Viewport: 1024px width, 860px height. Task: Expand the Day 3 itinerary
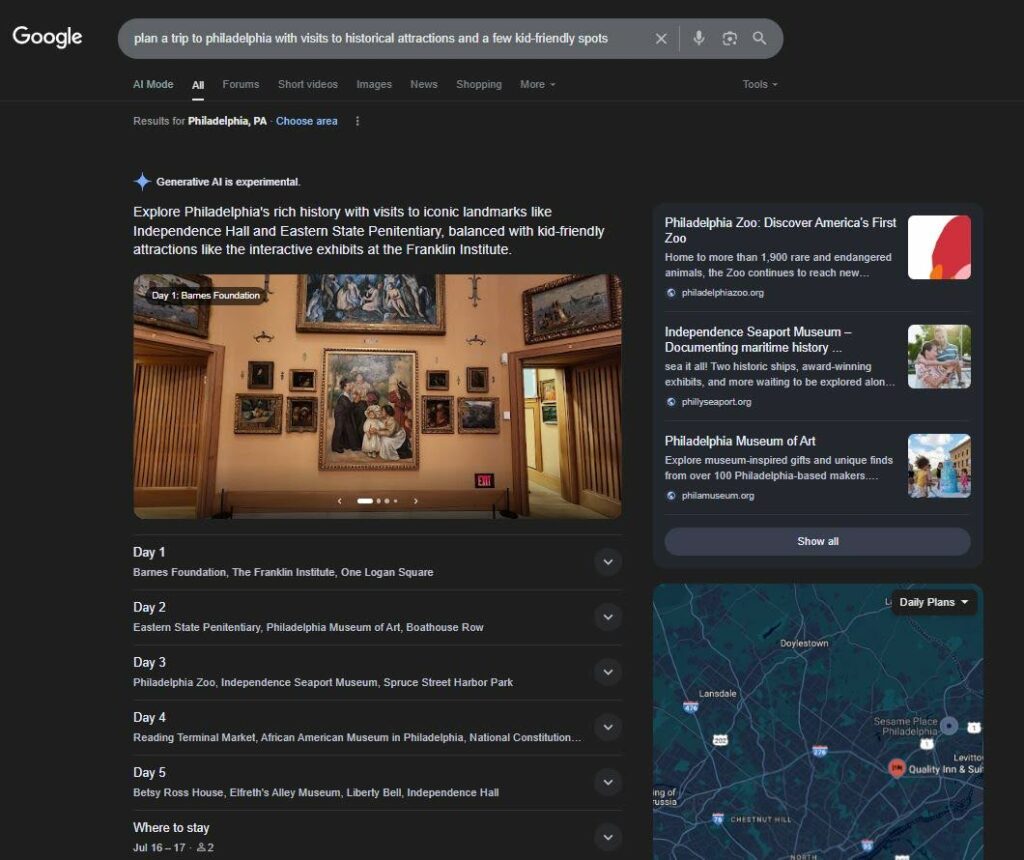pyautogui.click(x=607, y=672)
